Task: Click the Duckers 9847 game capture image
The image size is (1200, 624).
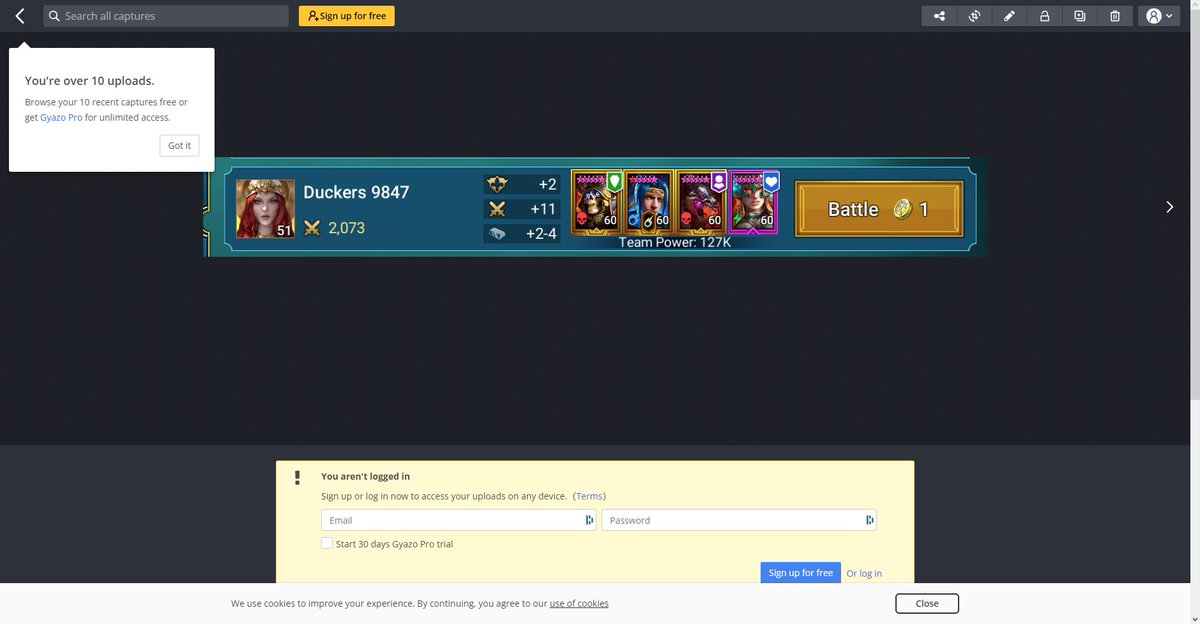Action: tap(596, 207)
